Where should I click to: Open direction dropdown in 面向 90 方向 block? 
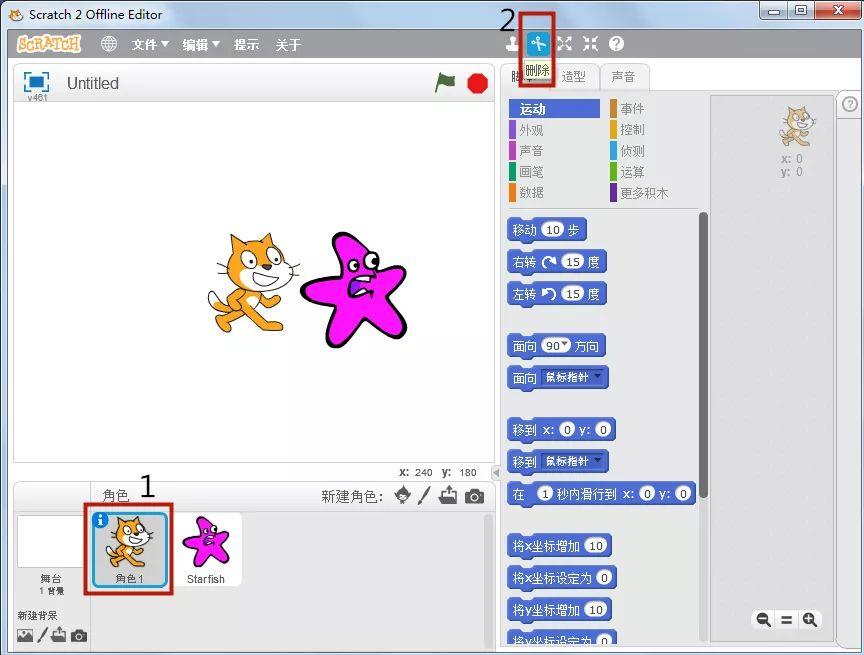565,344
